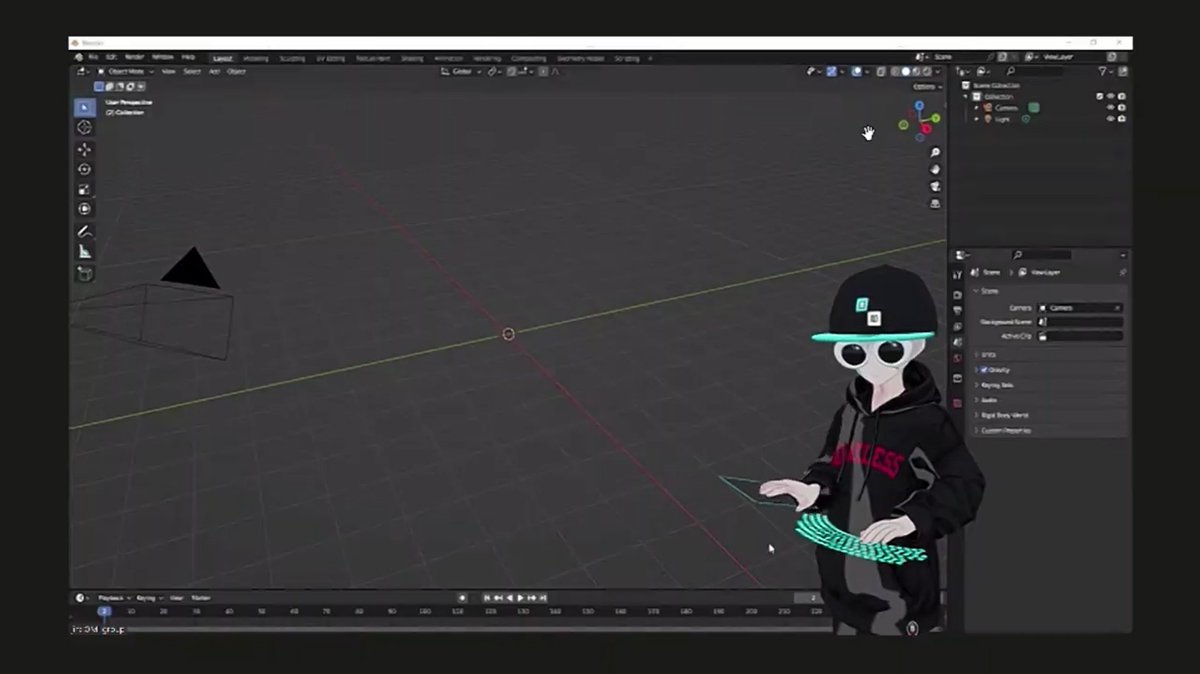Click the Background Scene field

pos(1079,322)
